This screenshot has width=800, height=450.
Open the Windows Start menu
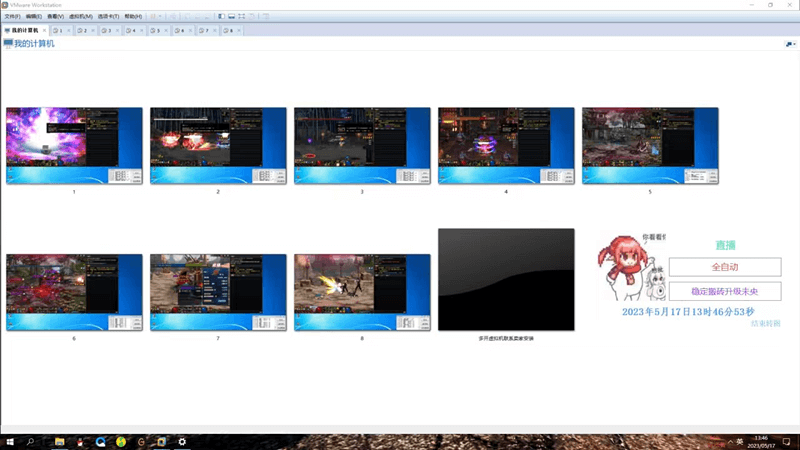pyautogui.click(x=10, y=442)
